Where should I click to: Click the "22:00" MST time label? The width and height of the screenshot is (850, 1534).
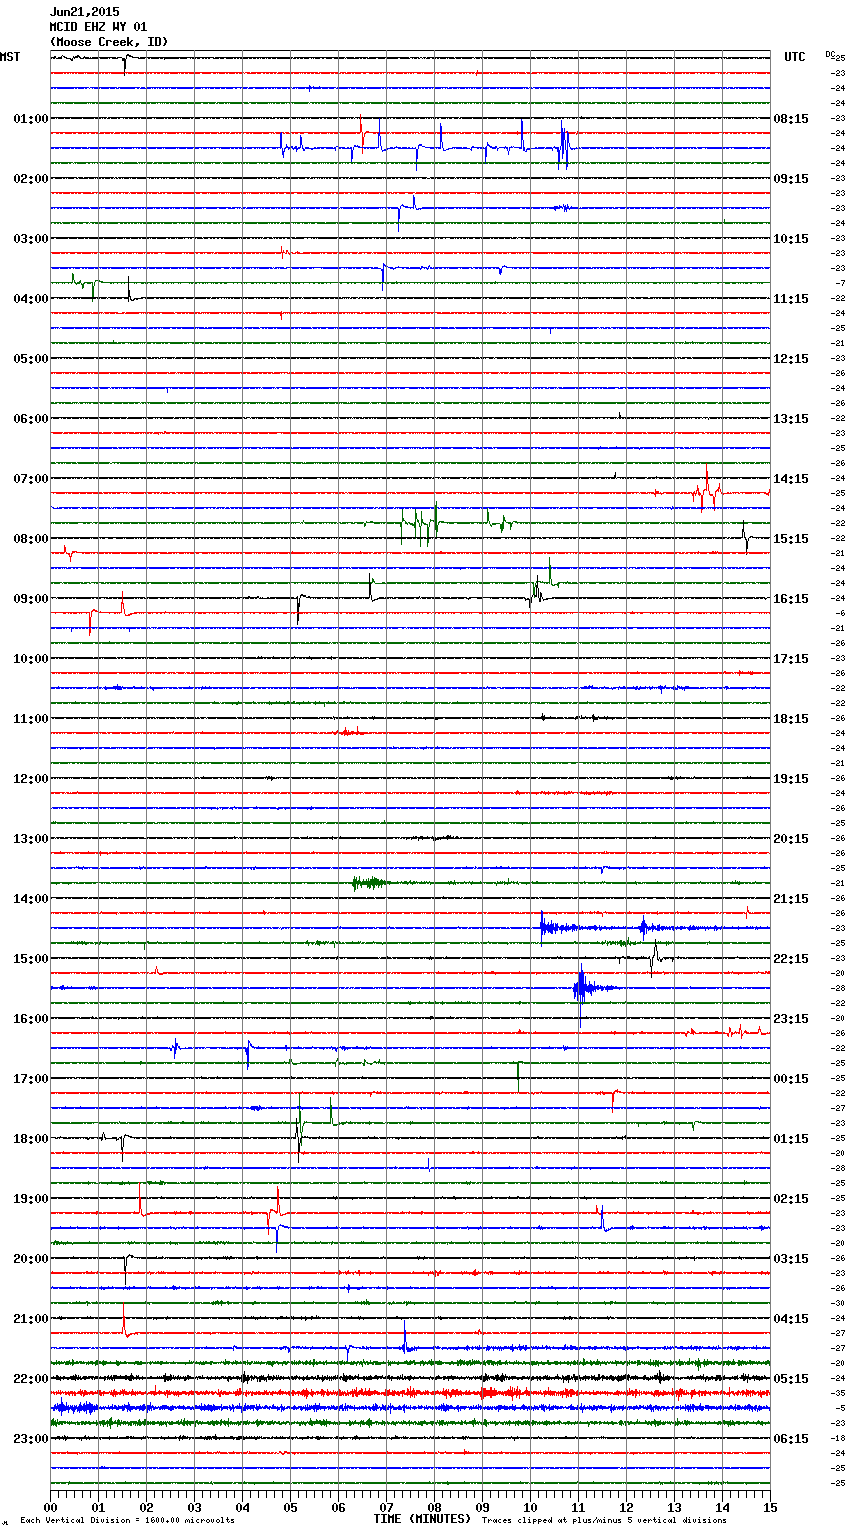tap(31, 1379)
